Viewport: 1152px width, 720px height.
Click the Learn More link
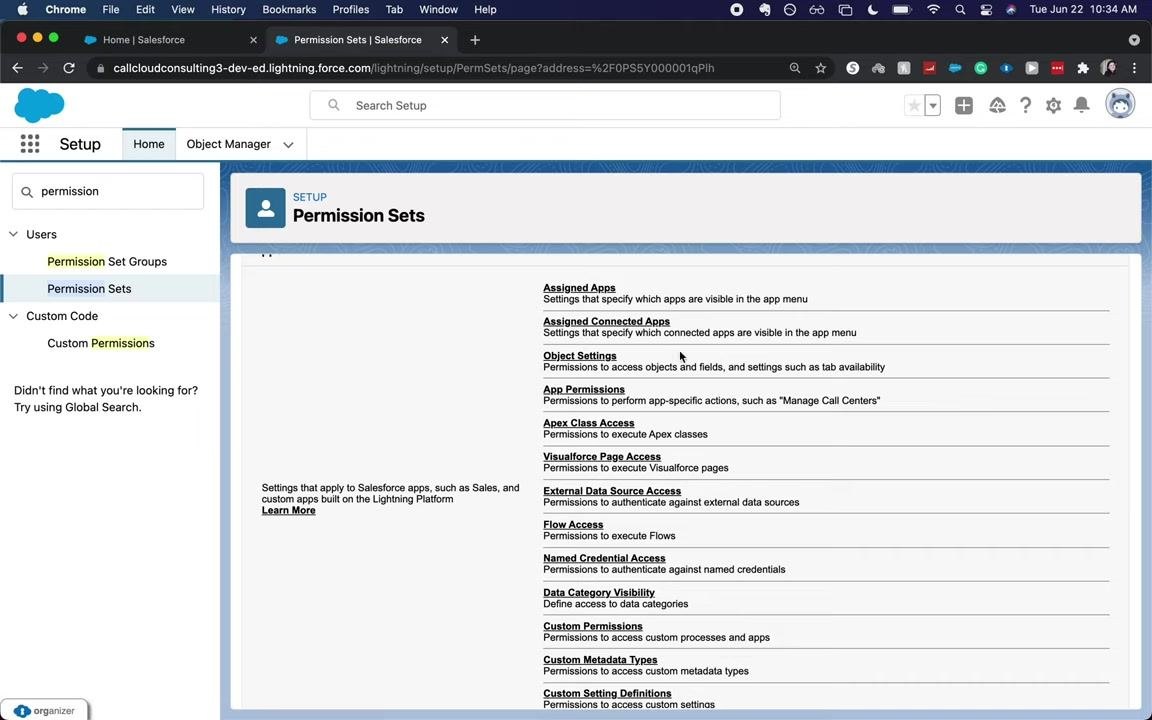point(288,511)
